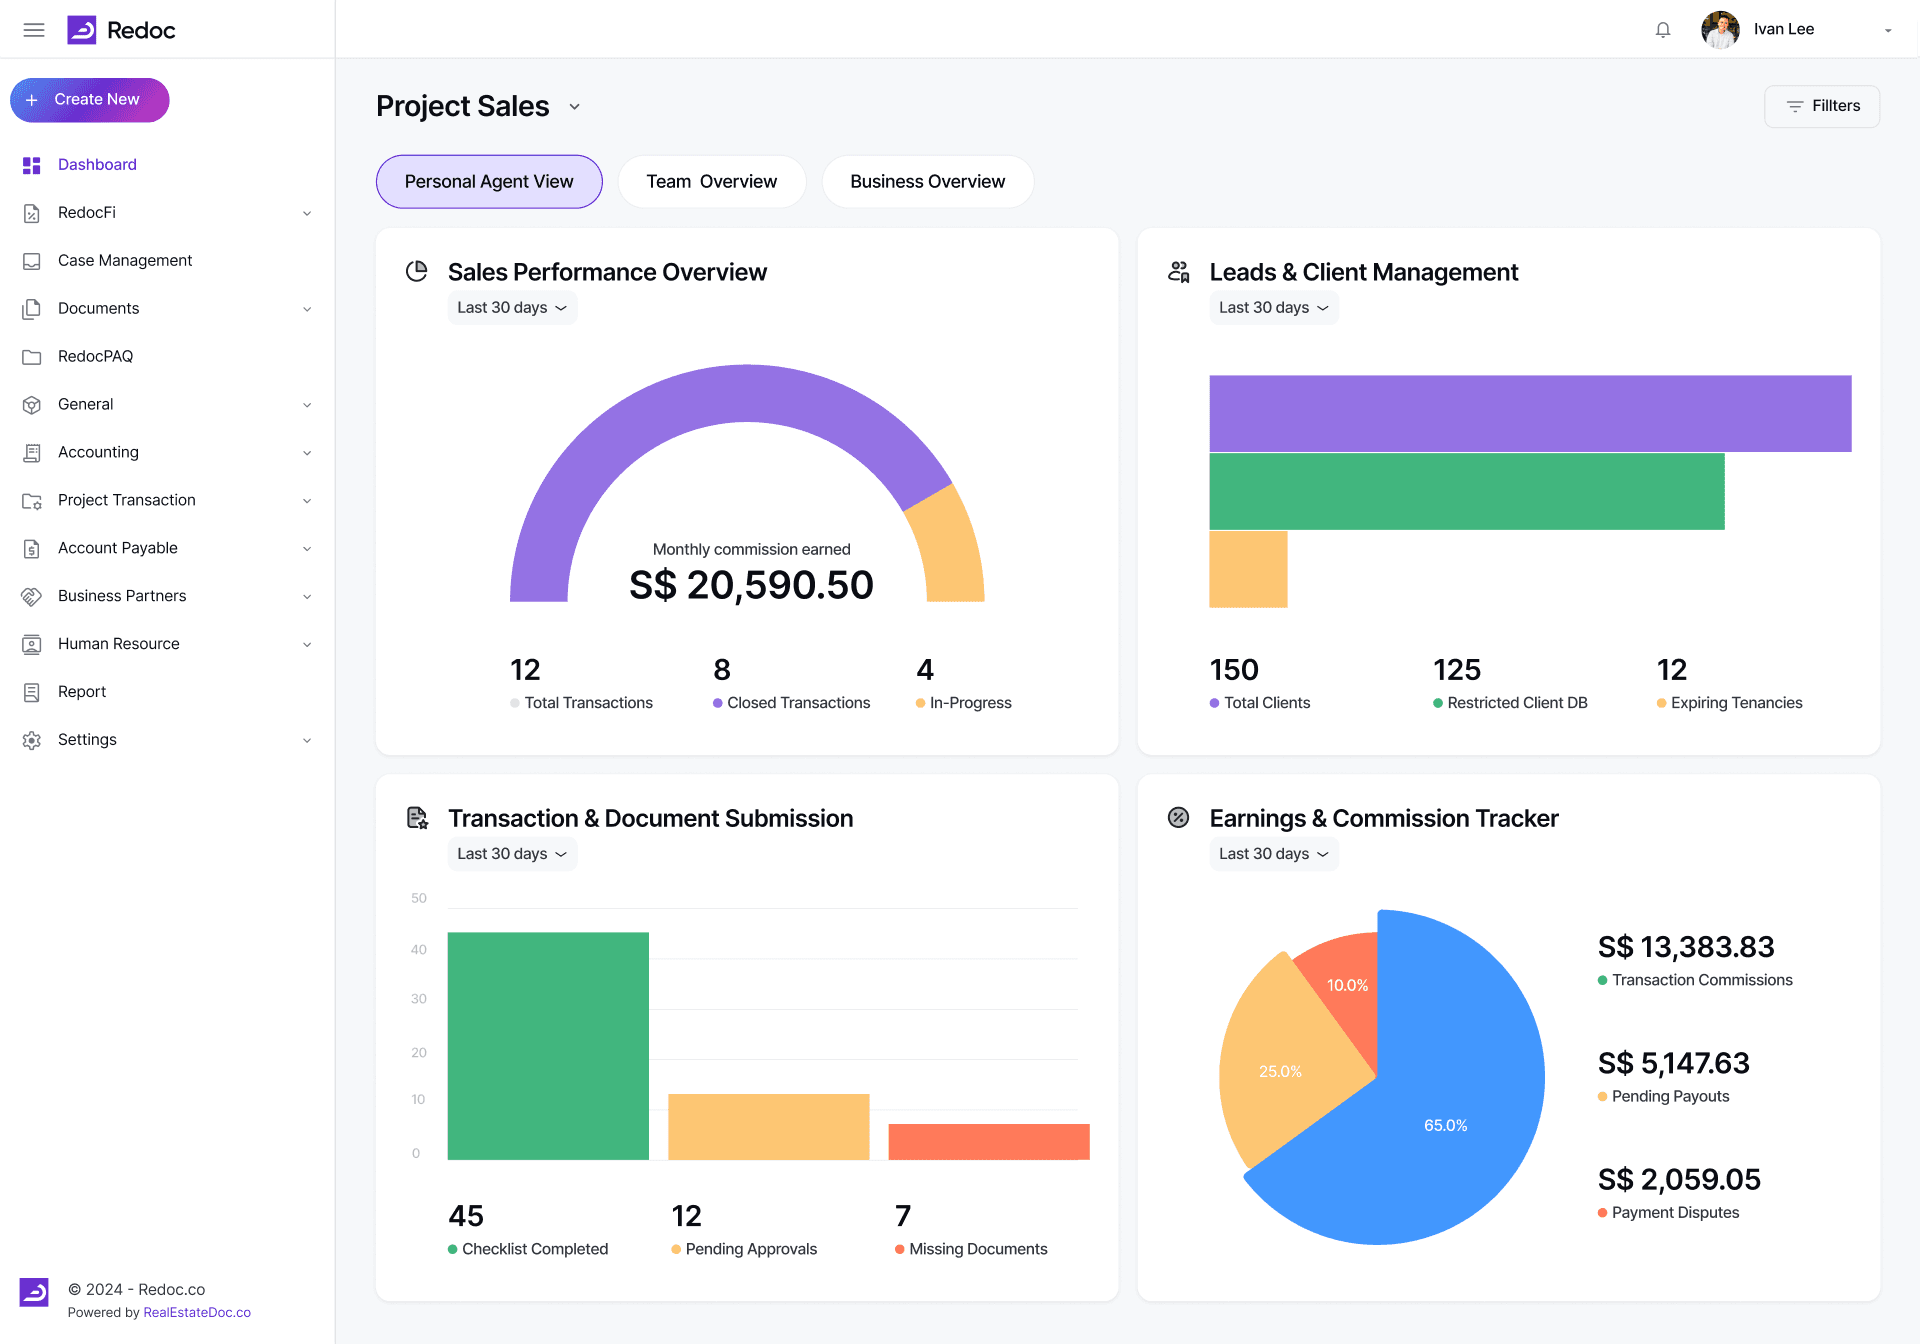Click the Case Management sidebar icon
This screenshot has height=1344, width=1920.
pyautogui.click(x=32, y=261)
